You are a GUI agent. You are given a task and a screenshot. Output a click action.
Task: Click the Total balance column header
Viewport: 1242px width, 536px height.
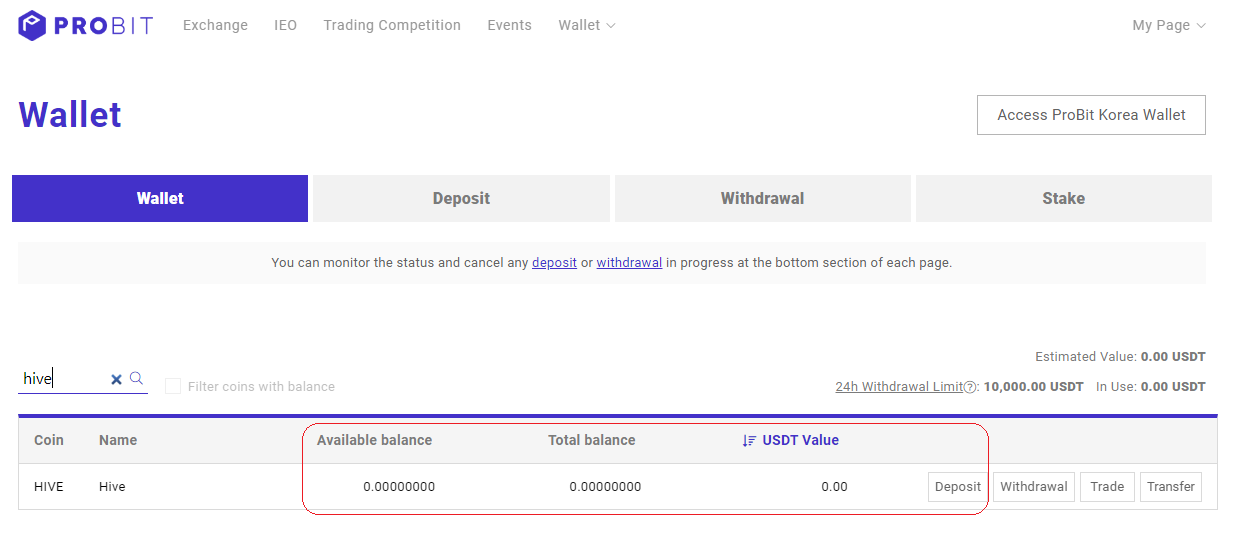pyautogui.click(x=591, y=440)
